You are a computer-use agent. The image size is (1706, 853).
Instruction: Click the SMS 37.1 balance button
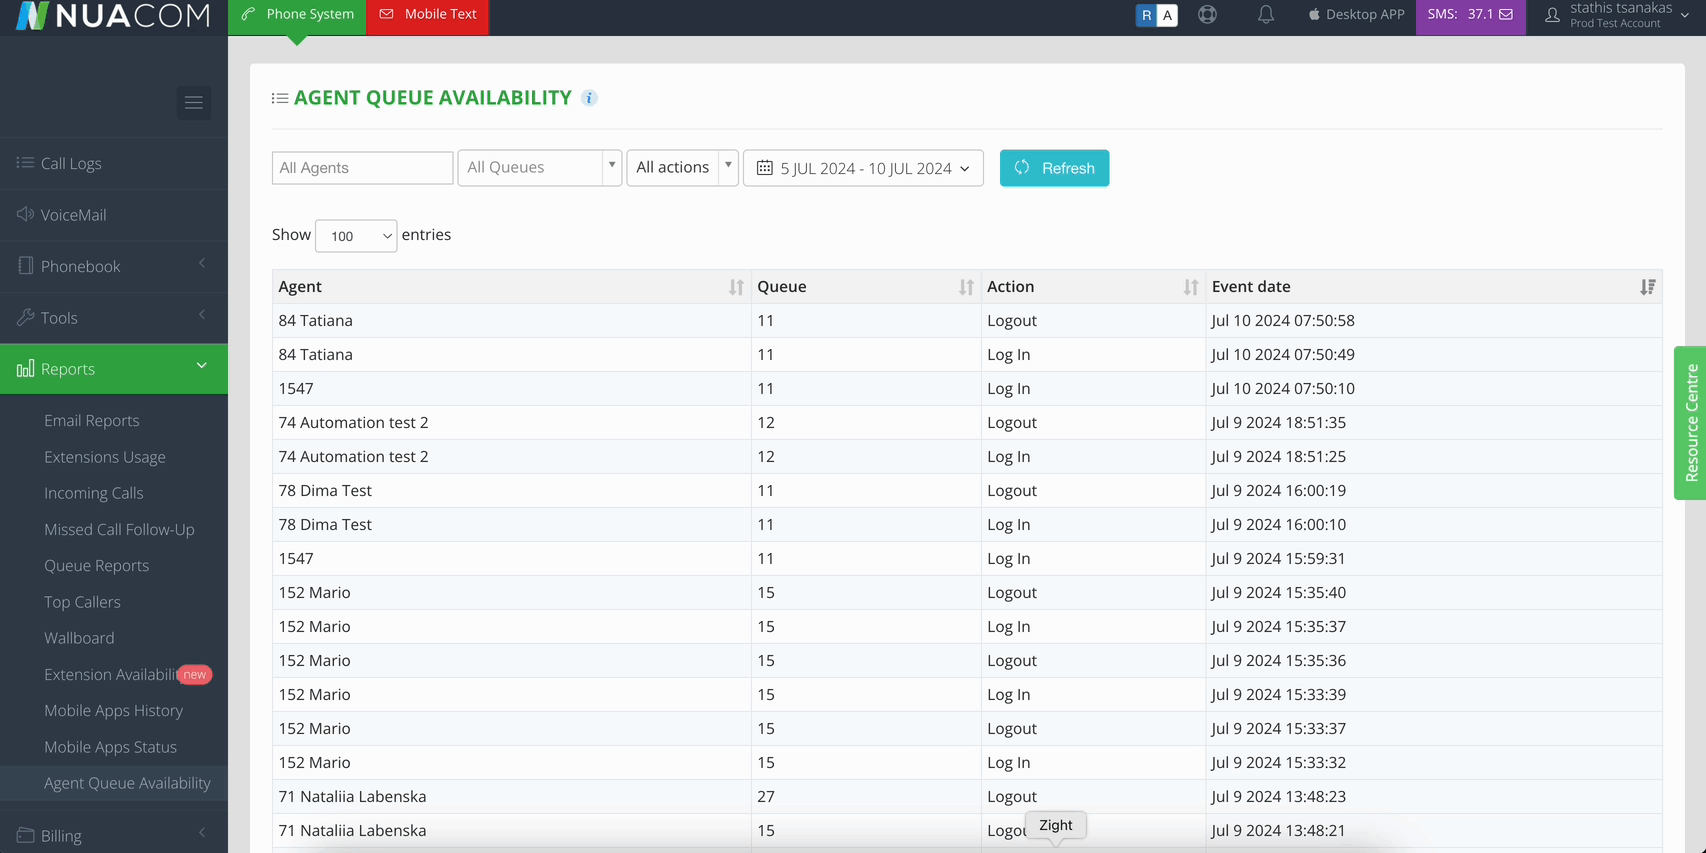(x=1470, y=15)
